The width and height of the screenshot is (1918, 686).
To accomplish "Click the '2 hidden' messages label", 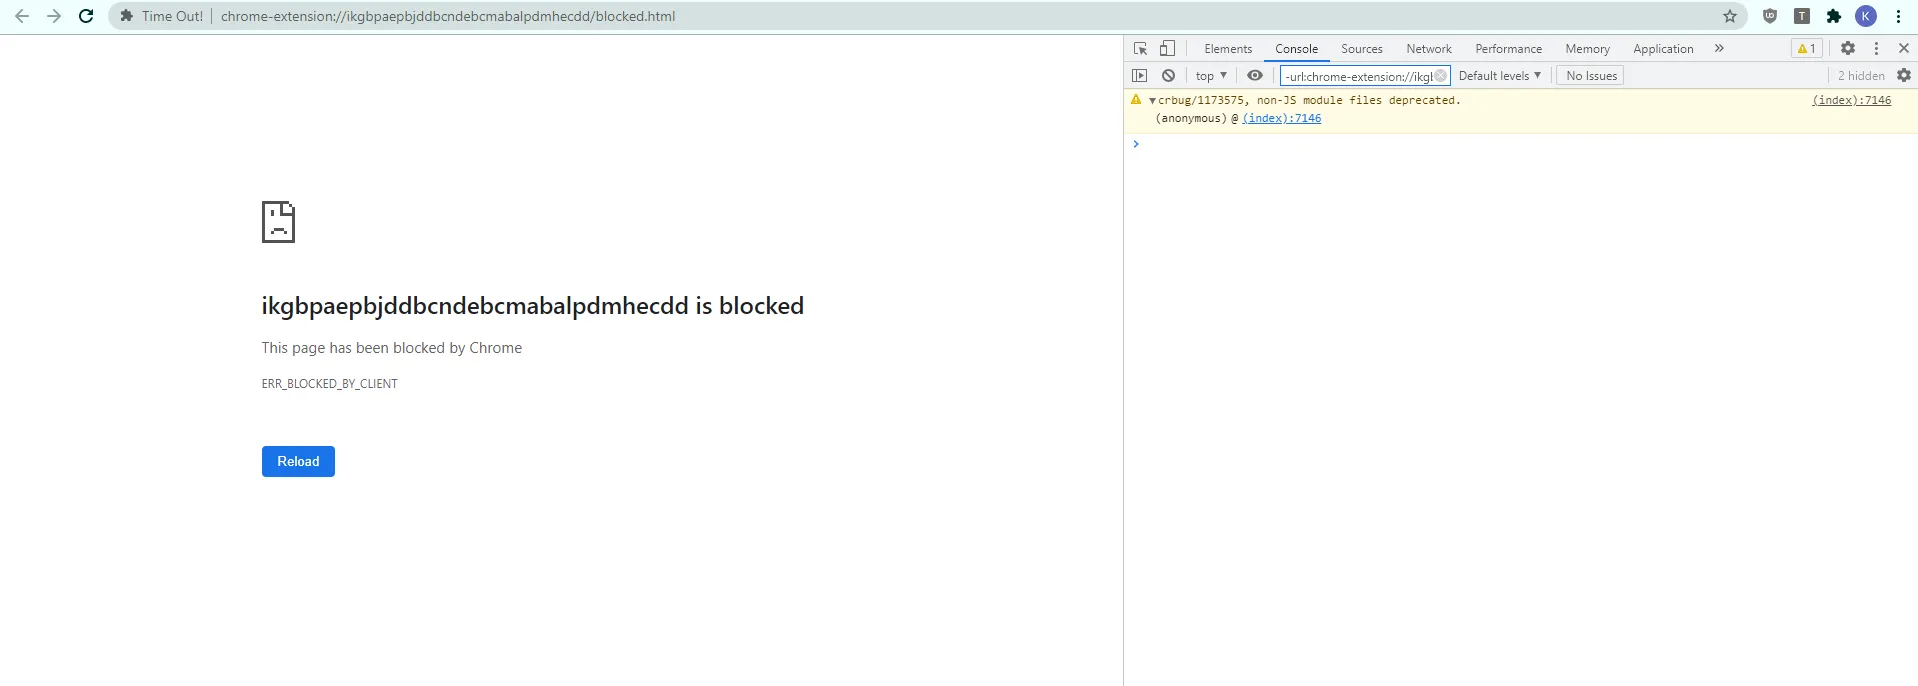I will coord(1860,76).
